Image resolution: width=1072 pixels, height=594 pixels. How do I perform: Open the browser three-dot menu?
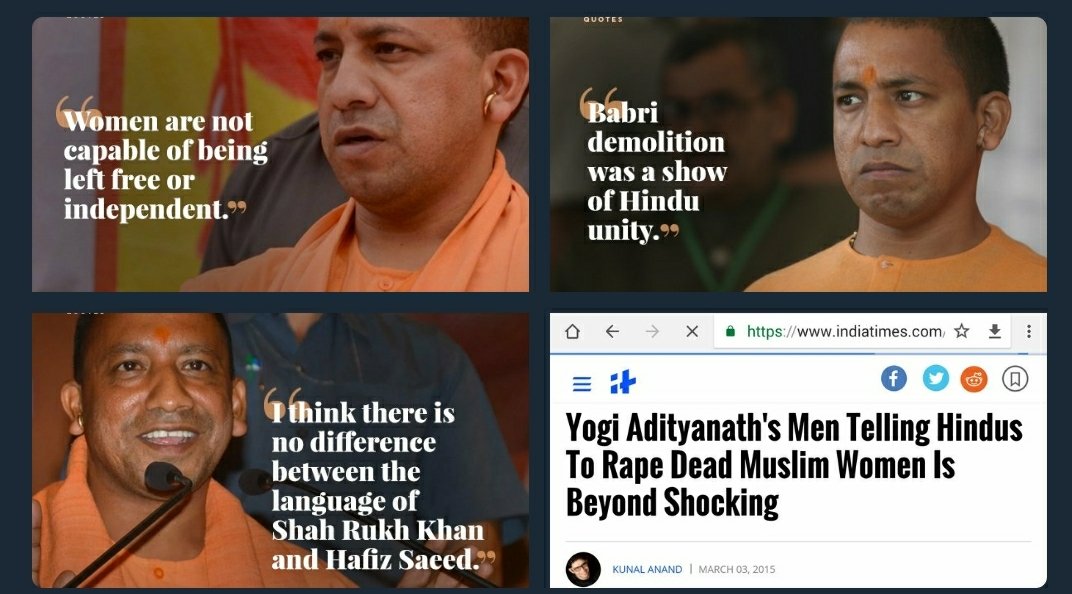point(1028,332)
